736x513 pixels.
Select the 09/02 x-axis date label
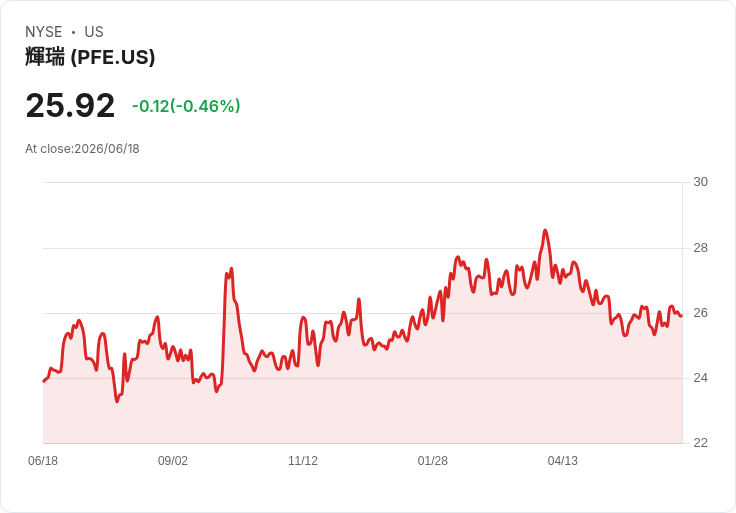(173, 461)
